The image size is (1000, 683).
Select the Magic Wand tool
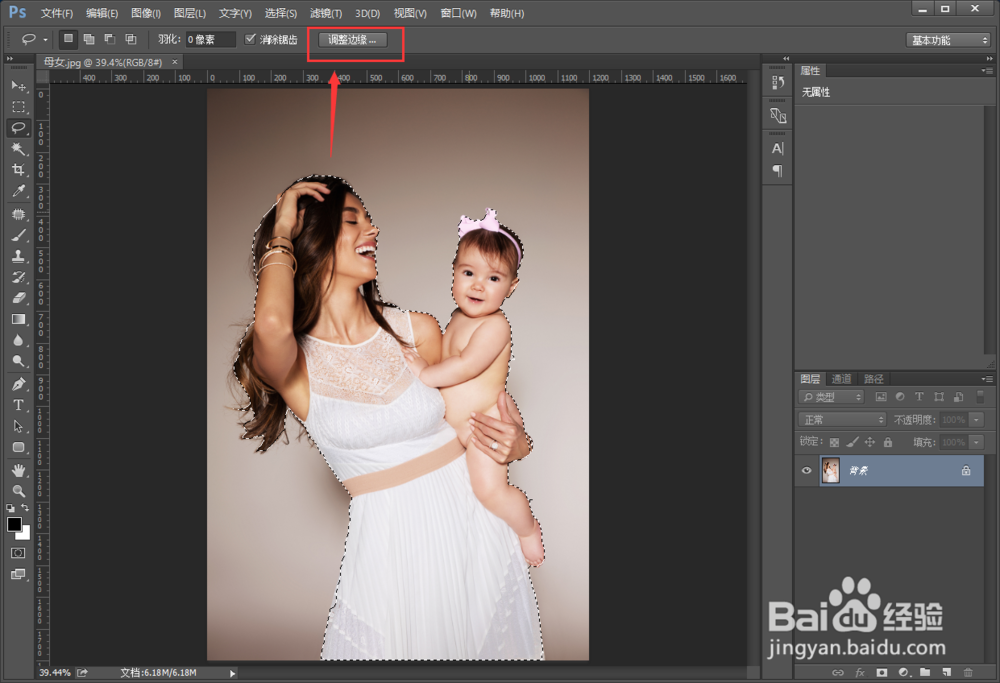coord(18,149)
